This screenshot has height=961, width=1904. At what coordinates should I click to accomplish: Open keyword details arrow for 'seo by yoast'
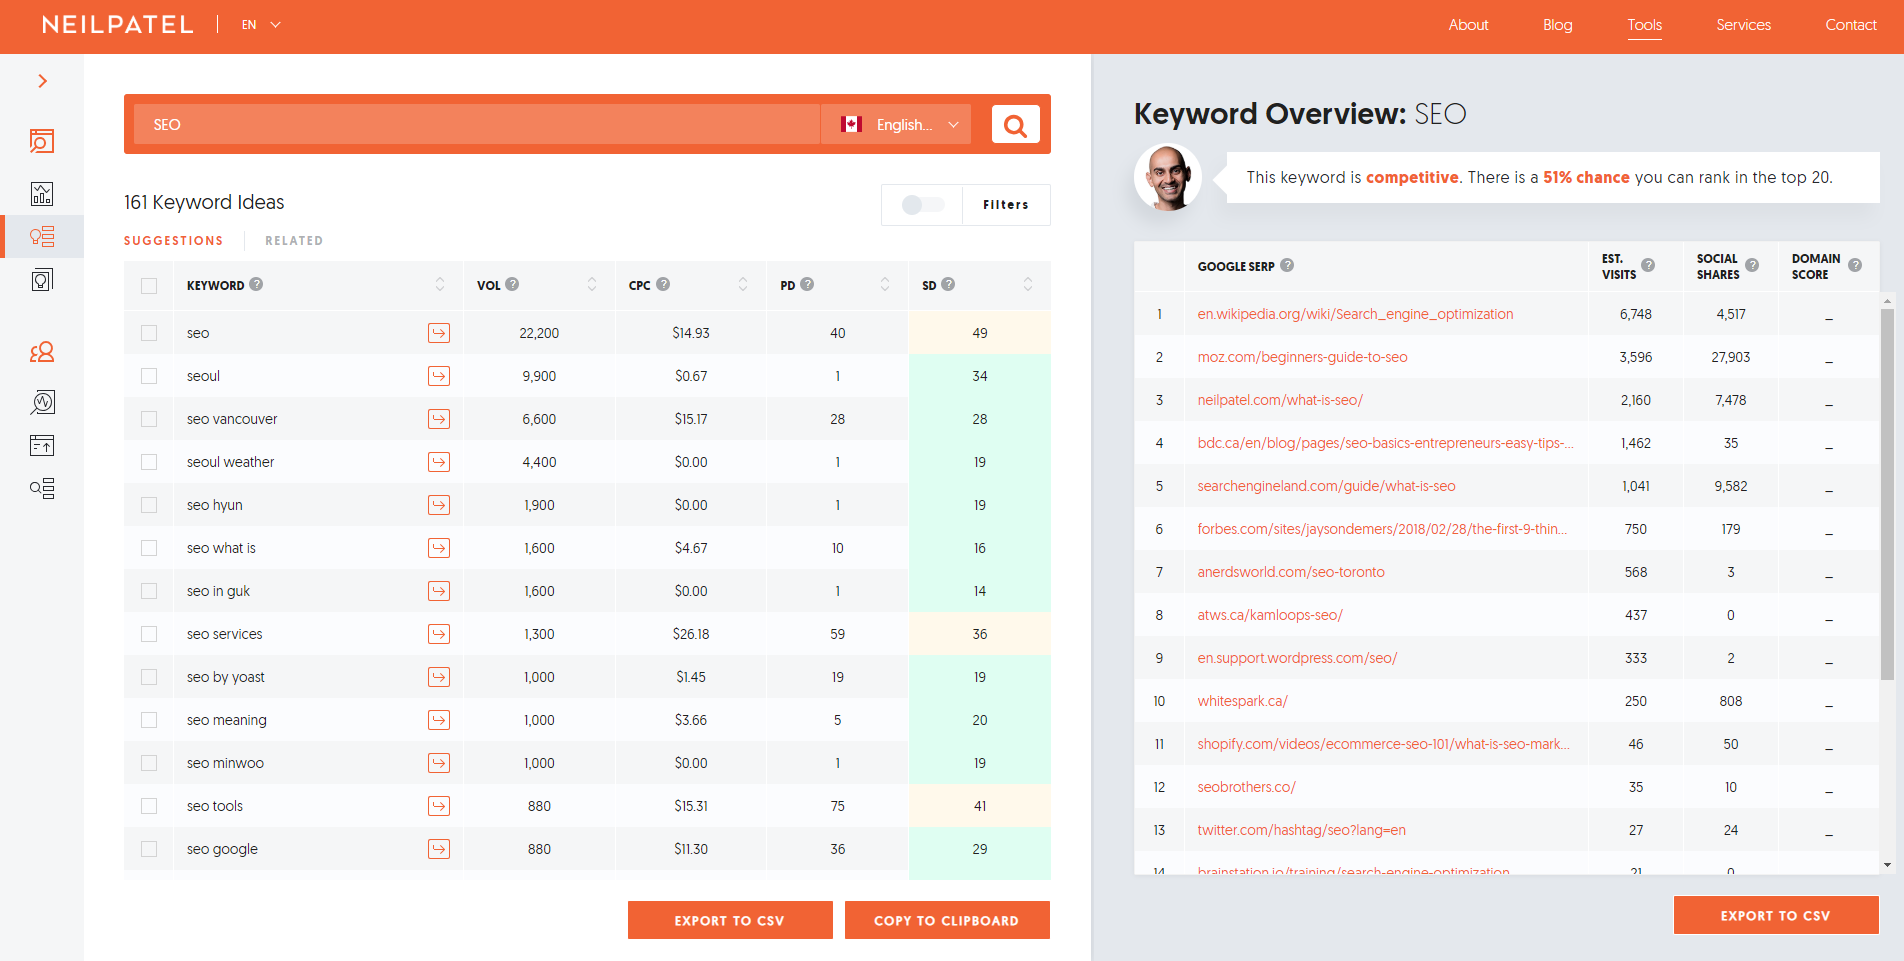pos(439,677)
